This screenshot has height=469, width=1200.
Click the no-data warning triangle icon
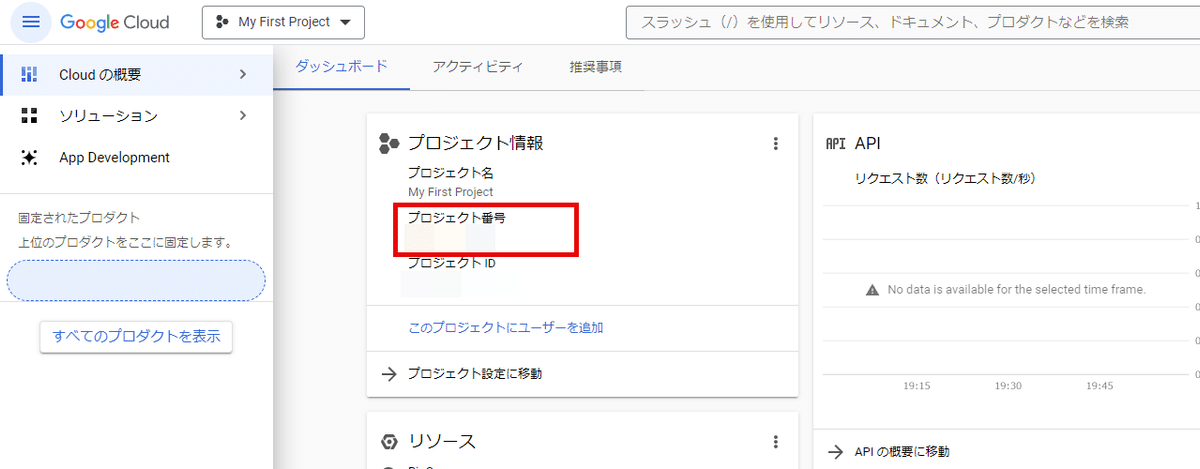[872, 290]
